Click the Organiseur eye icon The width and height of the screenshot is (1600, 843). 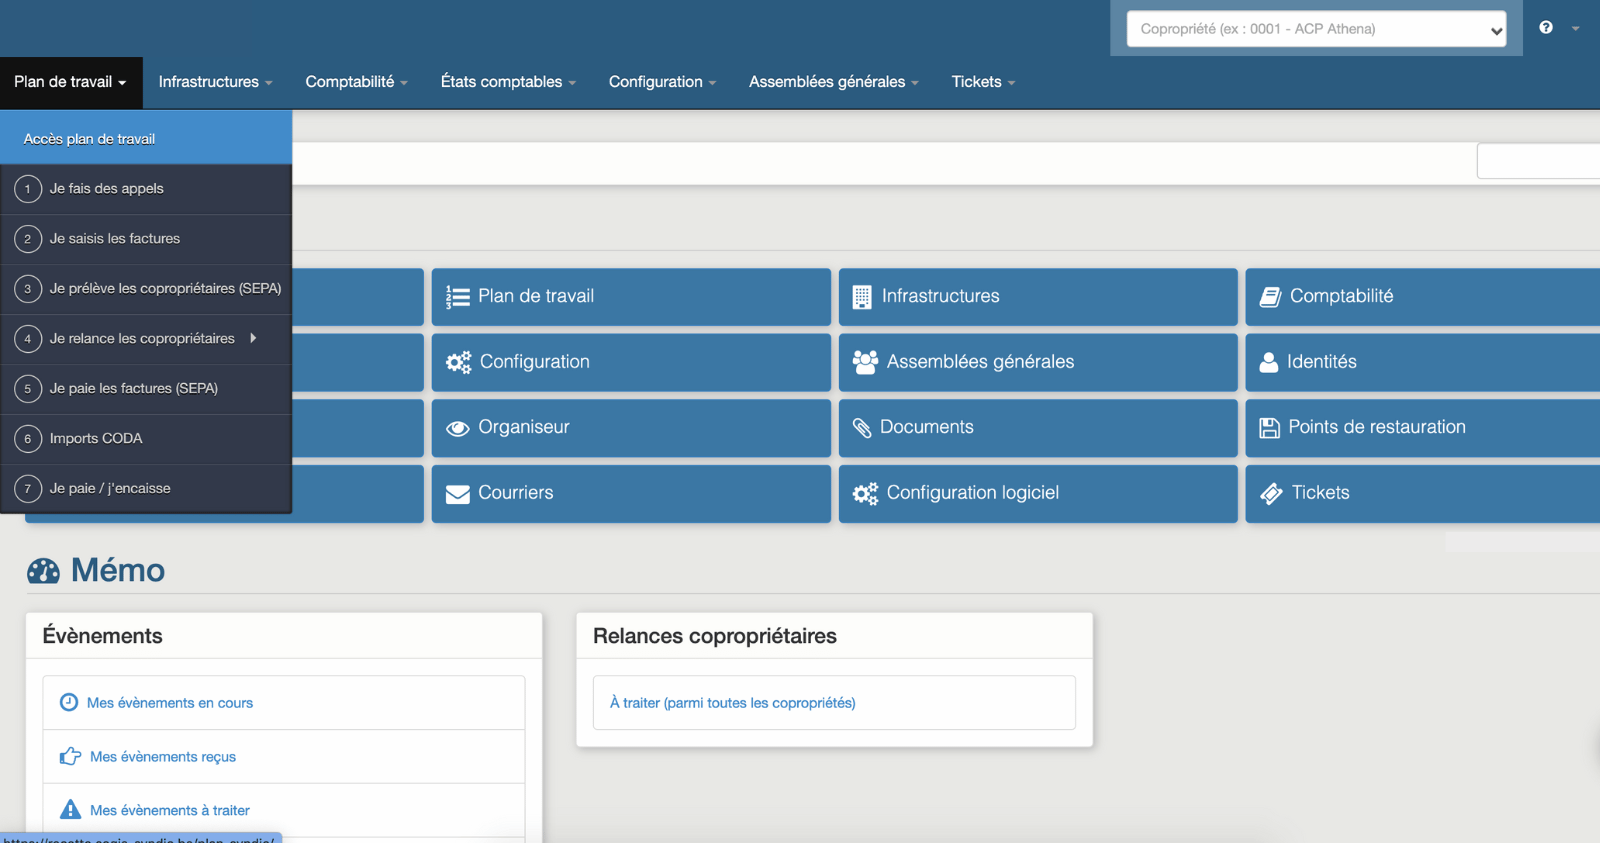(457, 428)
